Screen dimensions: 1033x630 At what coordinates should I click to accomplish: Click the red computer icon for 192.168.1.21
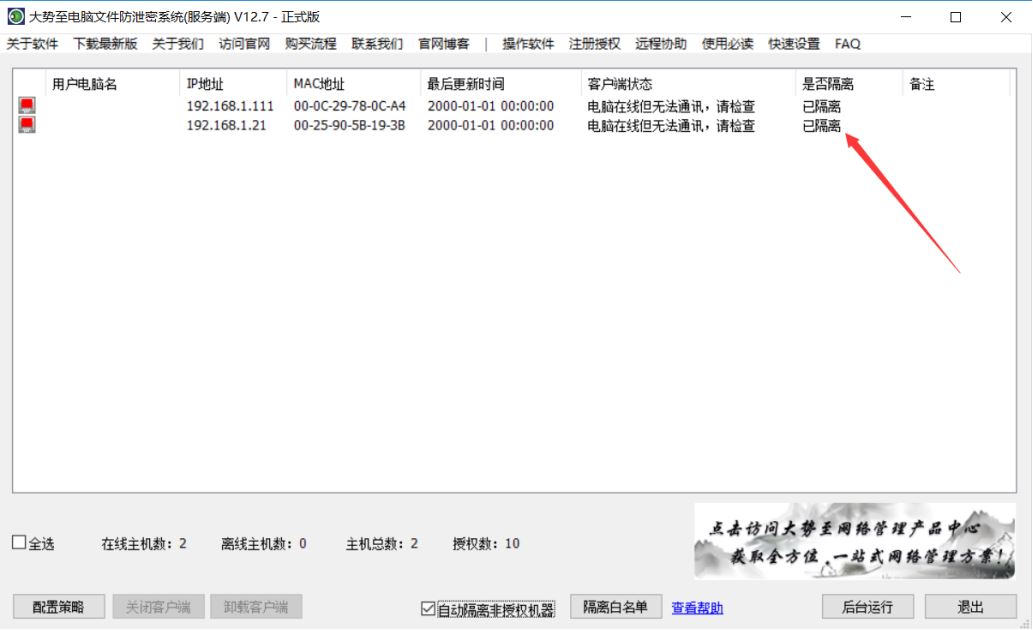point(26,125)
